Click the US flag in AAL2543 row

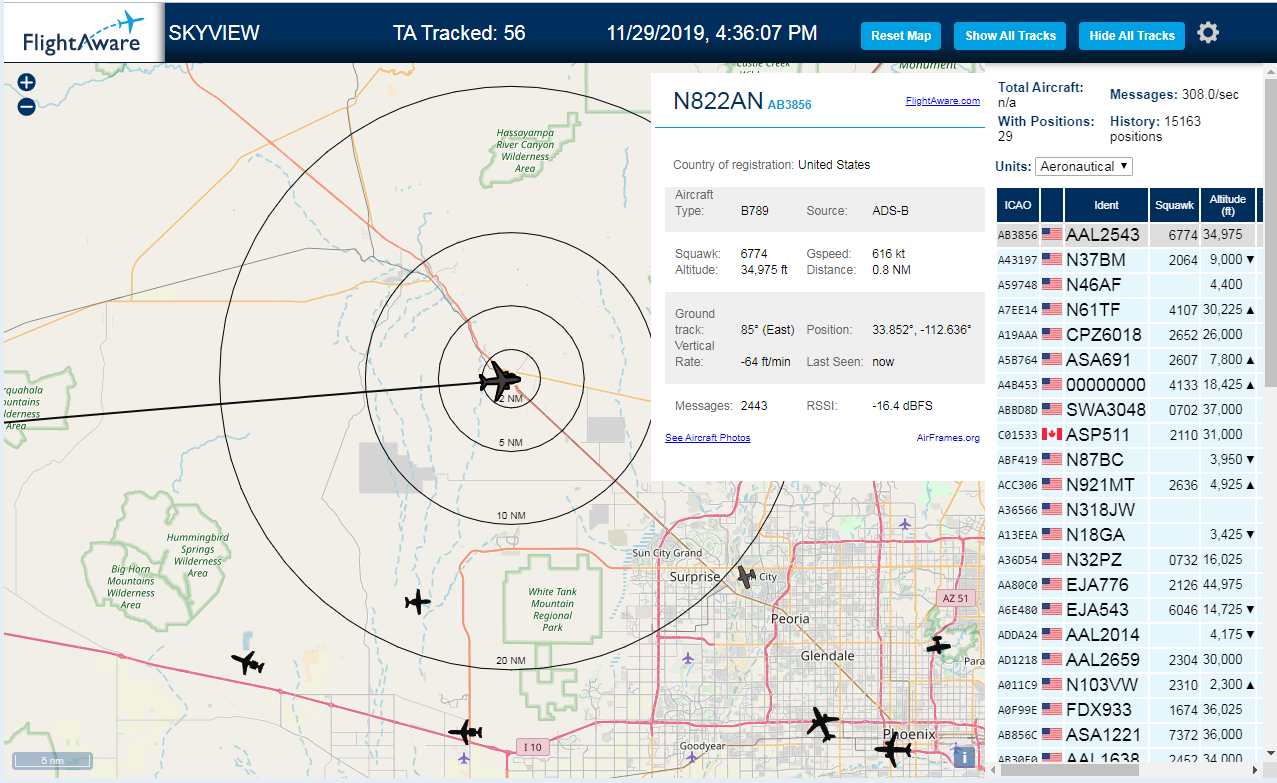point(1052,234)
